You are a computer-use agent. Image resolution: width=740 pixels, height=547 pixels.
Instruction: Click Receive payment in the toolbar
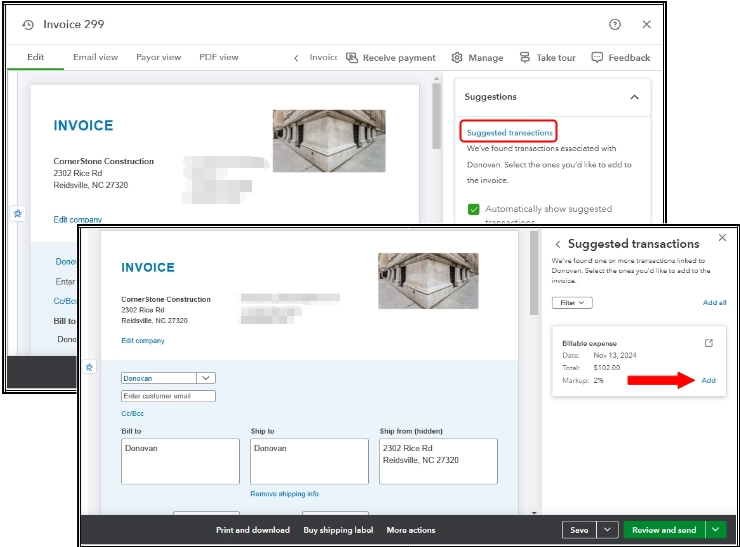pyautogui.click(x=391, y=58)
